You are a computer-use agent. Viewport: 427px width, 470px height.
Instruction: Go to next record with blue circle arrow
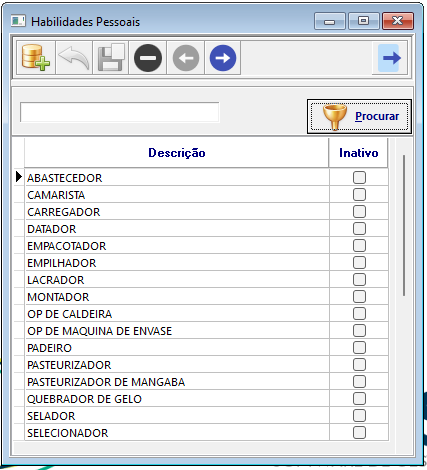223,58
